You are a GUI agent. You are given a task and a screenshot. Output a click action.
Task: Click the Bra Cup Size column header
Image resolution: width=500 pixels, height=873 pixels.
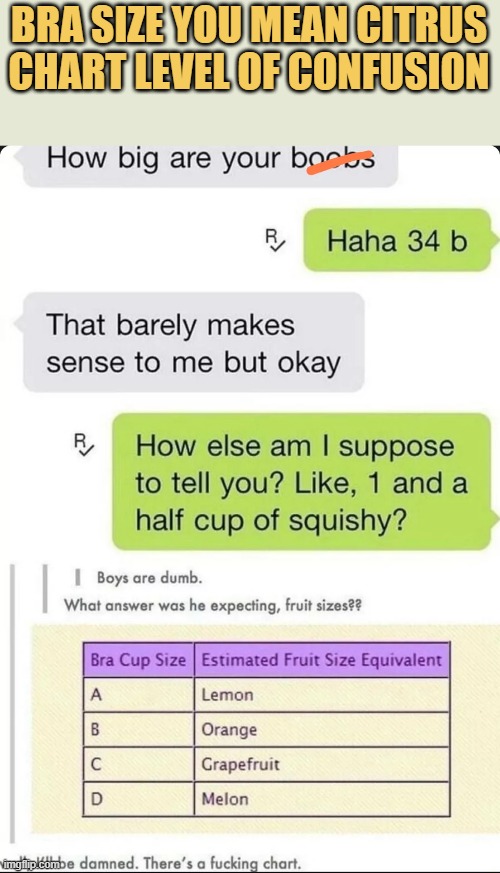(x=138, y=660)
